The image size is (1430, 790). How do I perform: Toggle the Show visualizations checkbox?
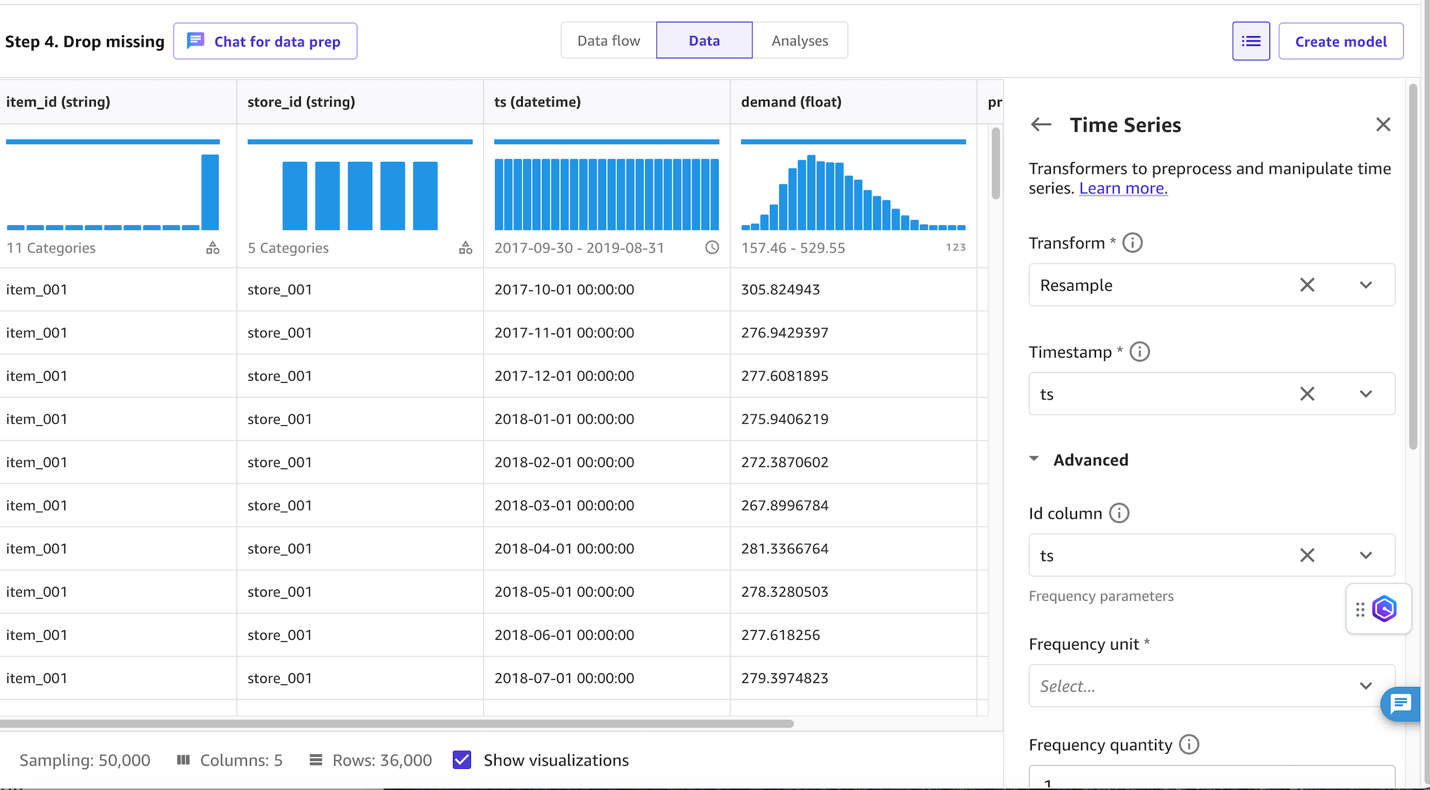point(461,759)
